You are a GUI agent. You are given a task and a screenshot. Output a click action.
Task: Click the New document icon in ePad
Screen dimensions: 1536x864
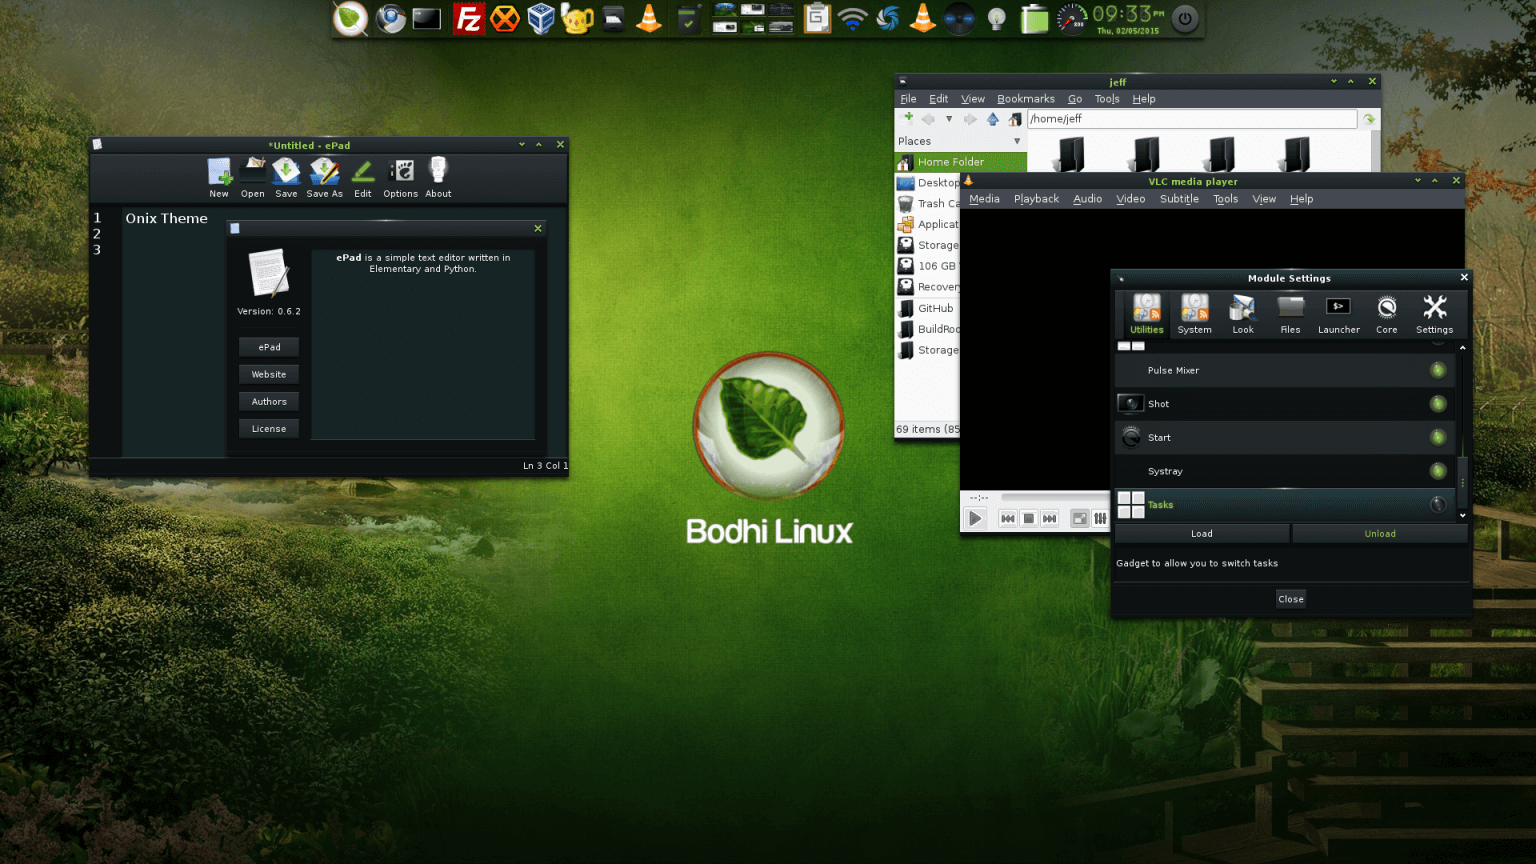pyautogui.click(x=219, y=172)
